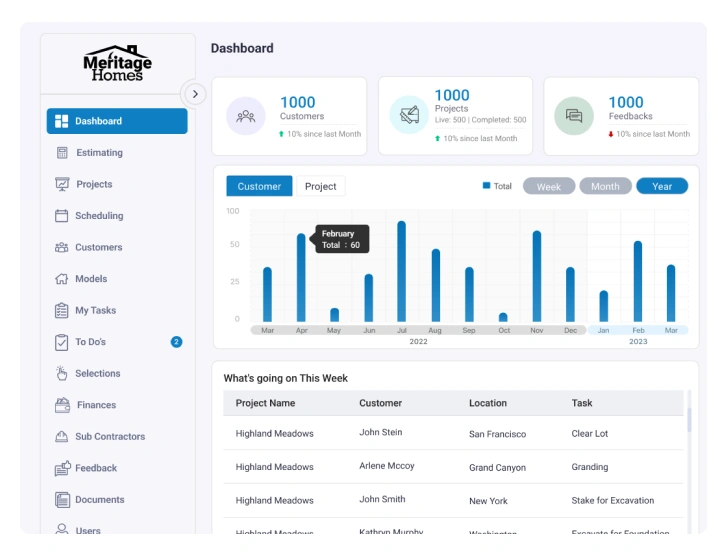Click the Estimating calculator icon in sidebar

click(62, 153)
